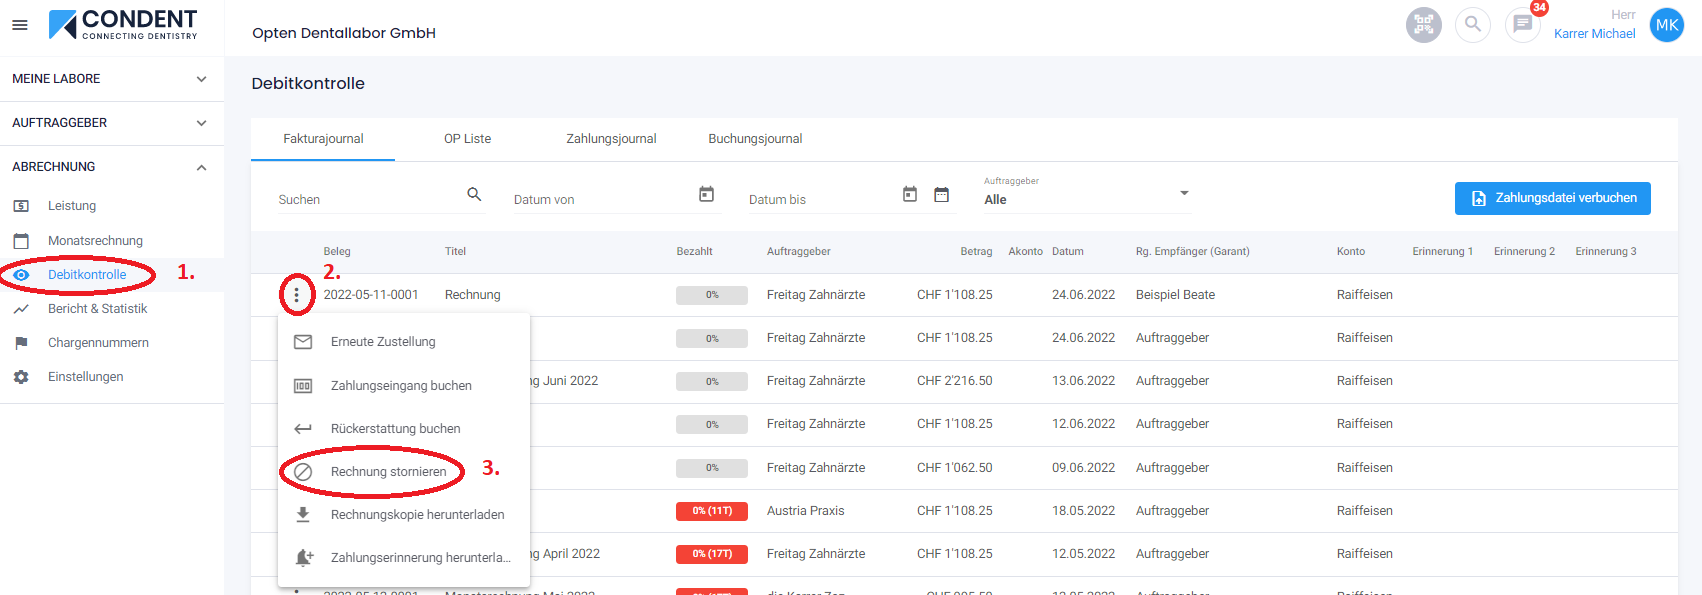Click into the Datum bis input field

click(x=818, y=200)
